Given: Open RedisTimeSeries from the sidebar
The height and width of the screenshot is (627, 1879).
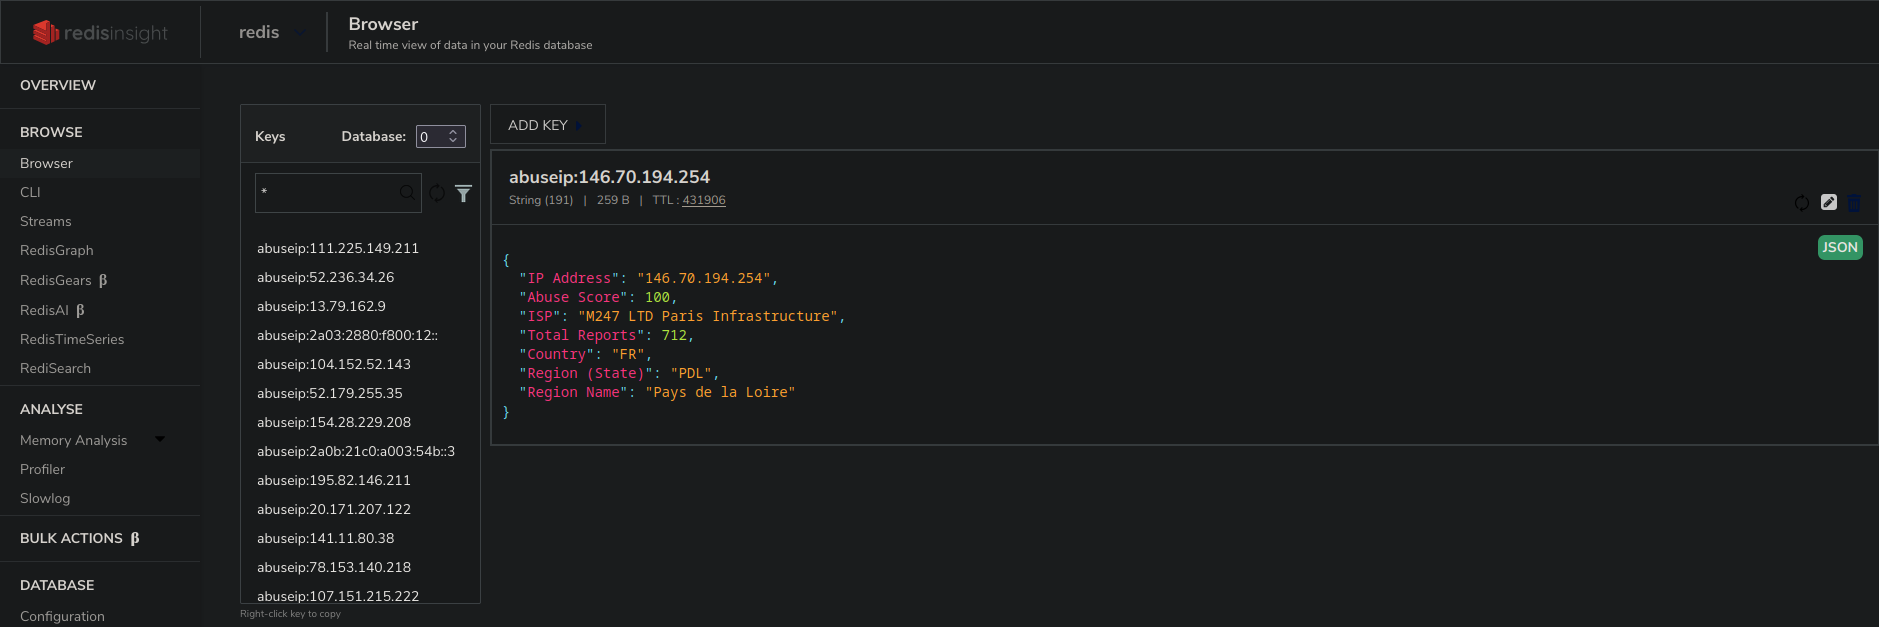Looking at the screenshot, I should (72, 339).
